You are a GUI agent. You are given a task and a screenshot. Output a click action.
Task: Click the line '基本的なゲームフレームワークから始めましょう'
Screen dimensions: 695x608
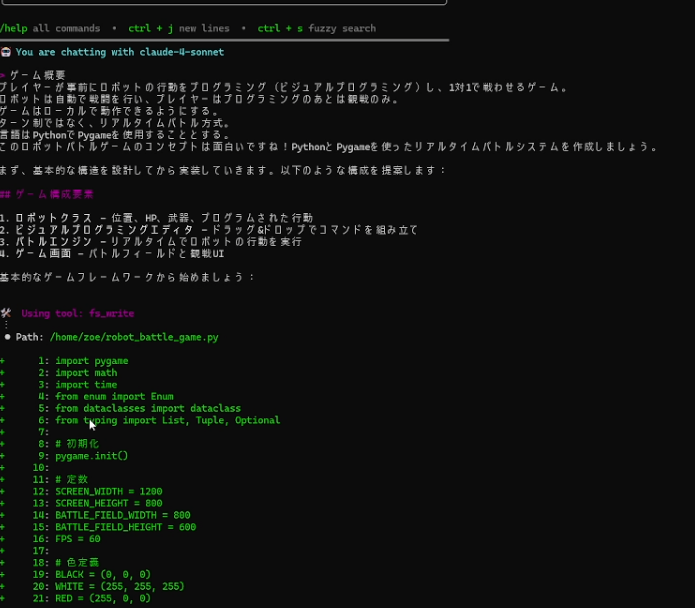pyautogui.click(x=127, y=277)
